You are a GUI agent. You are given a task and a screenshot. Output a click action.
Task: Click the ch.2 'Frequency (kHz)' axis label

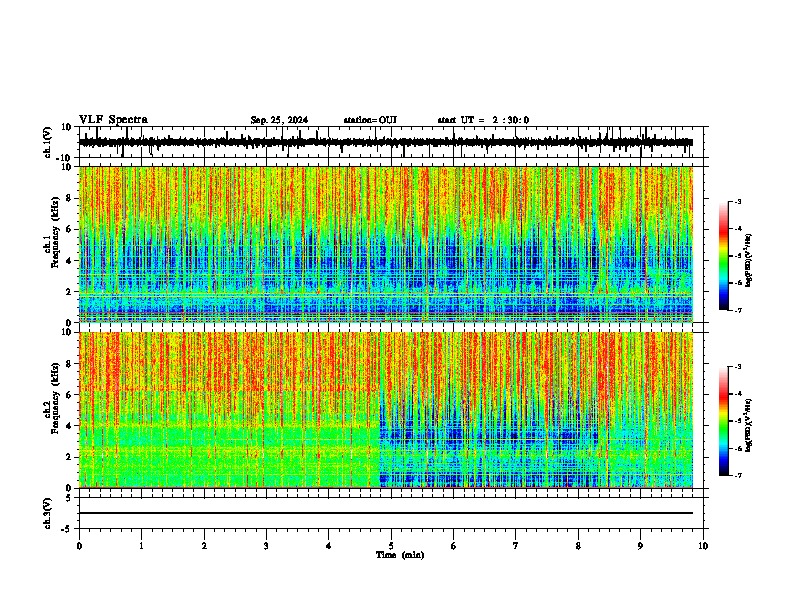55,398
